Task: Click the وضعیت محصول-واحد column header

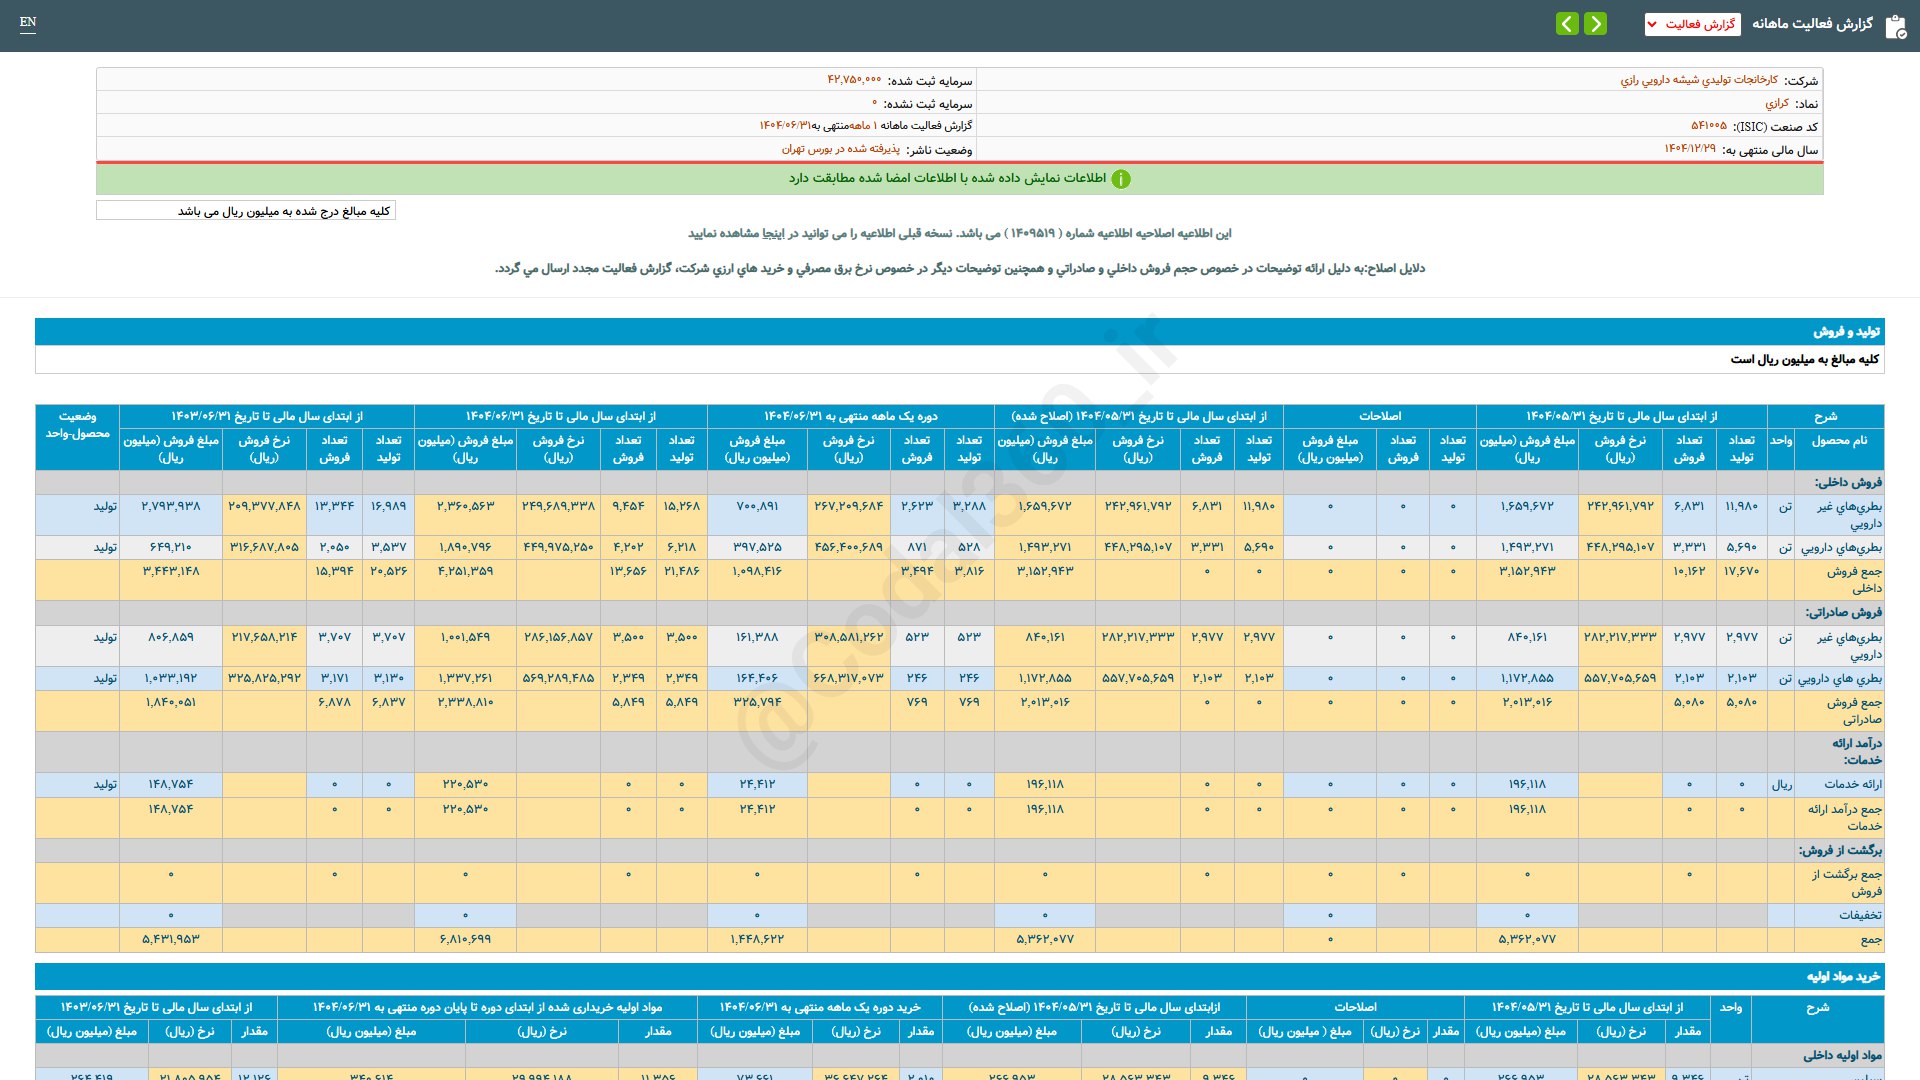Action: point(77,425)
